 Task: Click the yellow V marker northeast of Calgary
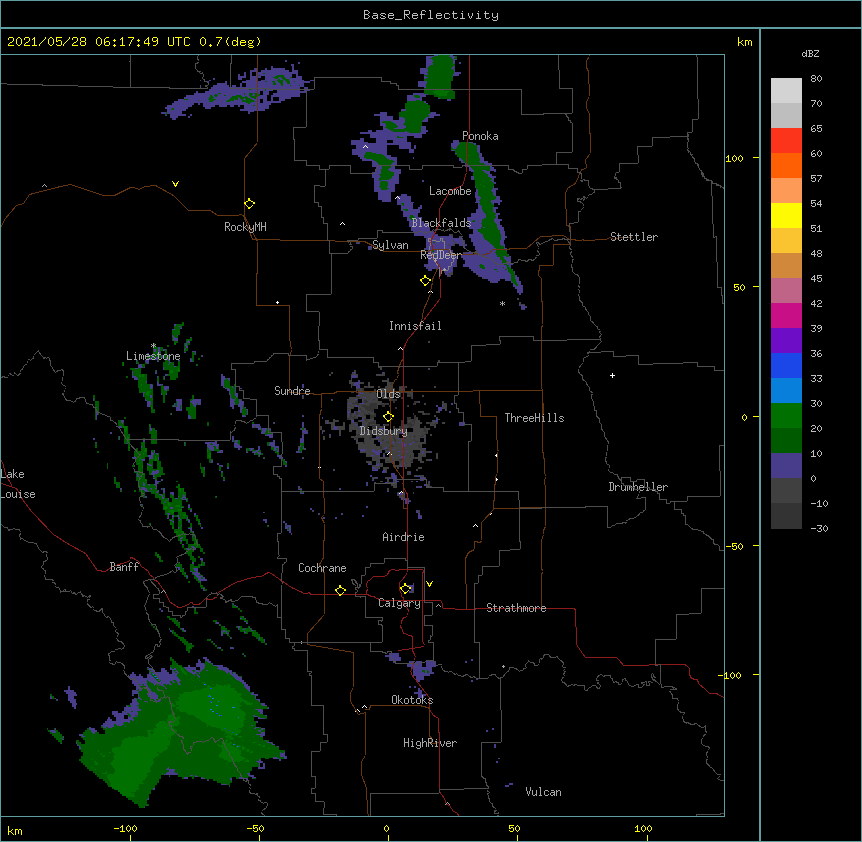tap(429, 584)
